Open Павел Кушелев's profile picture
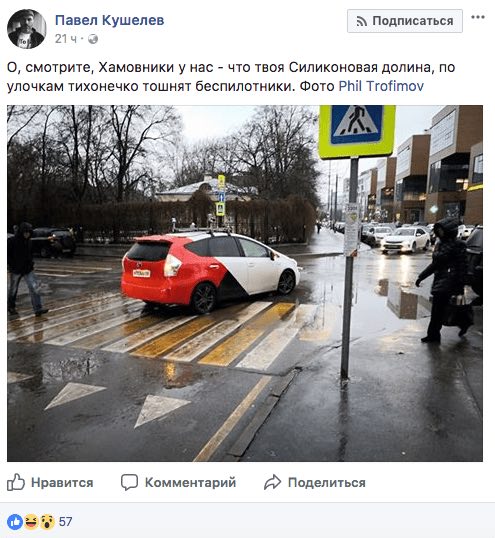 [26, 29]
